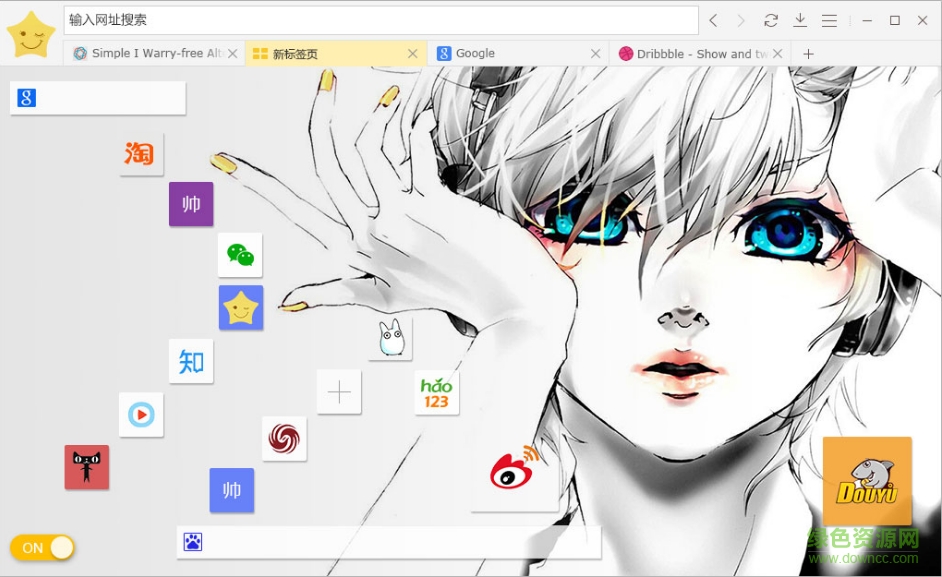Click the refresh page button
Image resolution: width=942 pixels, height=577 pixels.
click(x=771, y=20)
